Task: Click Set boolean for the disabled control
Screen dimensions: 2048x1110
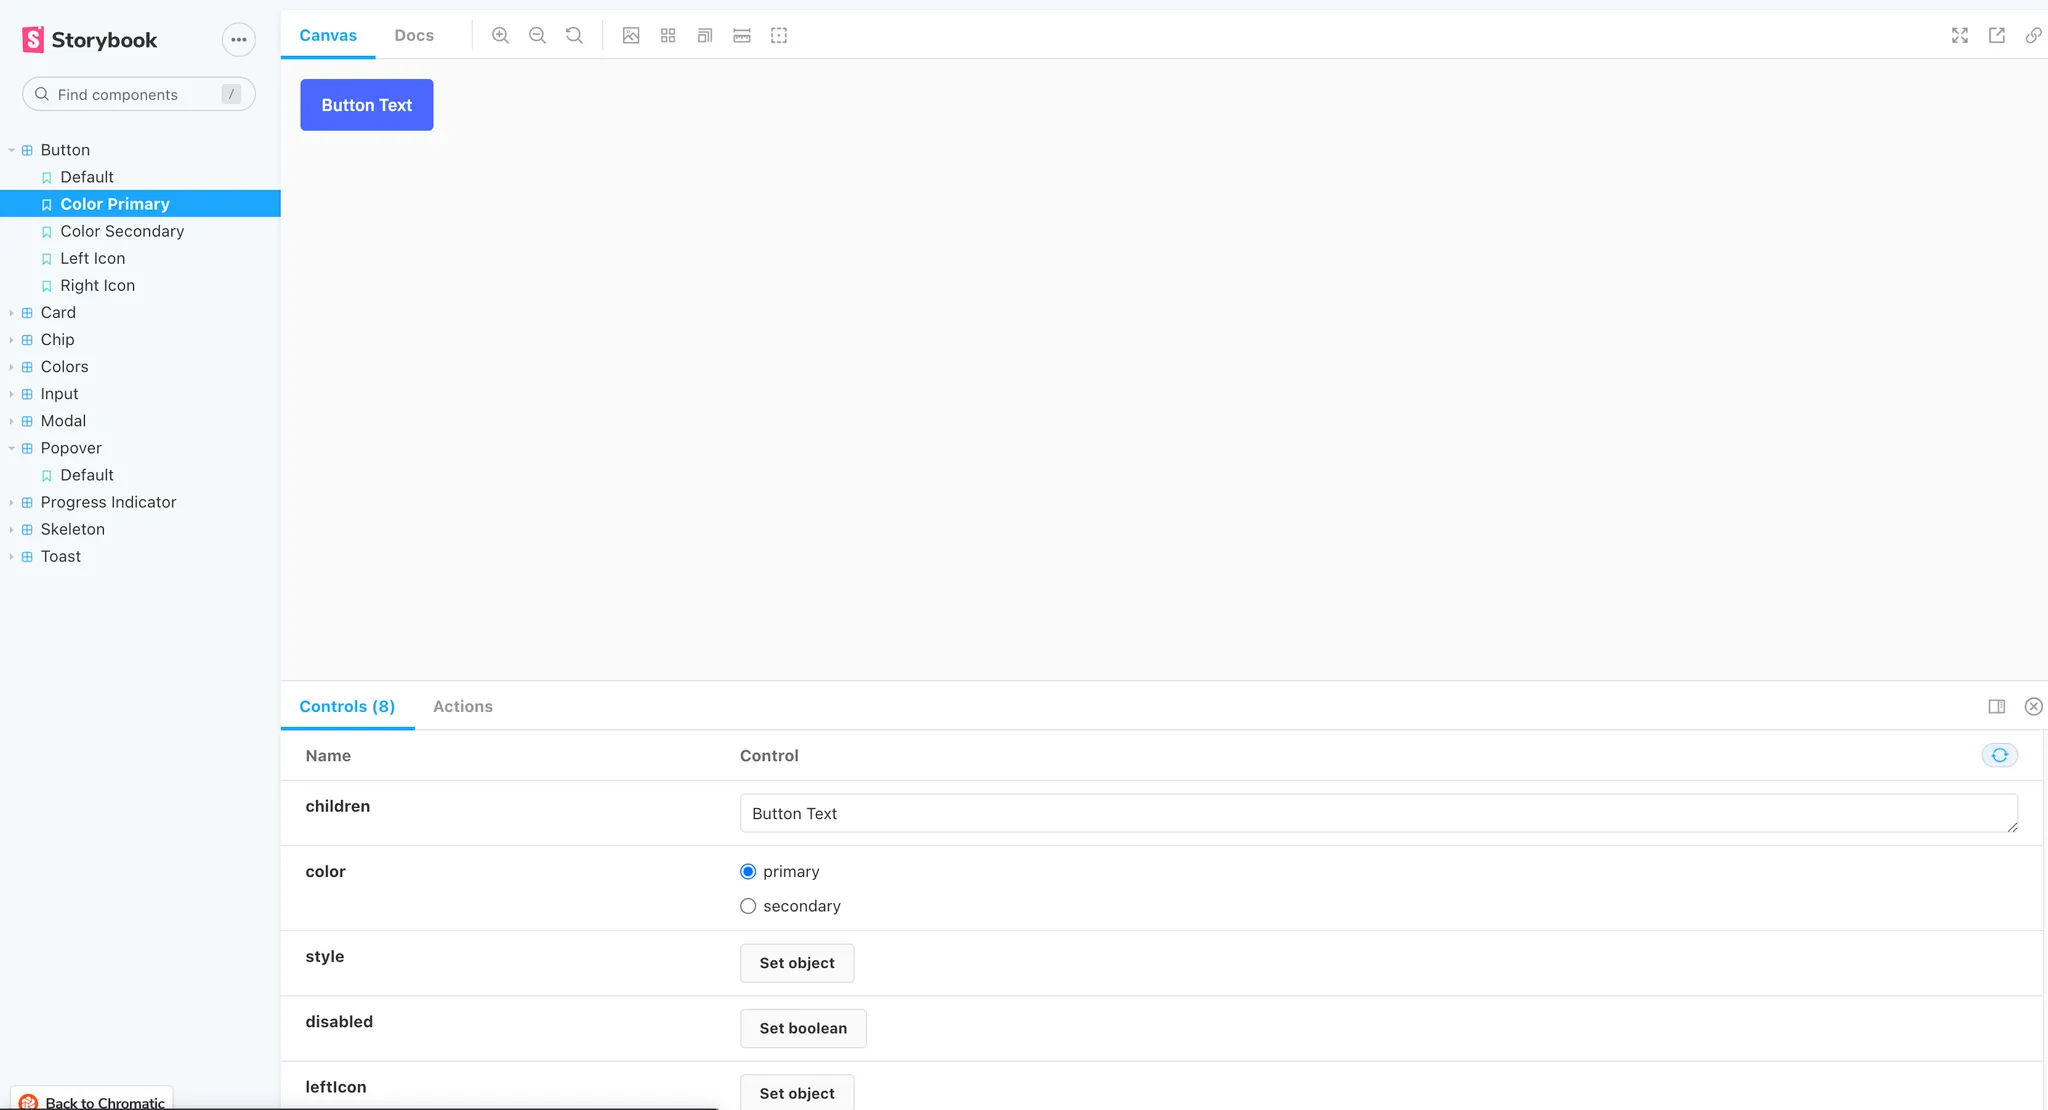Action: tap(803, 1028)
